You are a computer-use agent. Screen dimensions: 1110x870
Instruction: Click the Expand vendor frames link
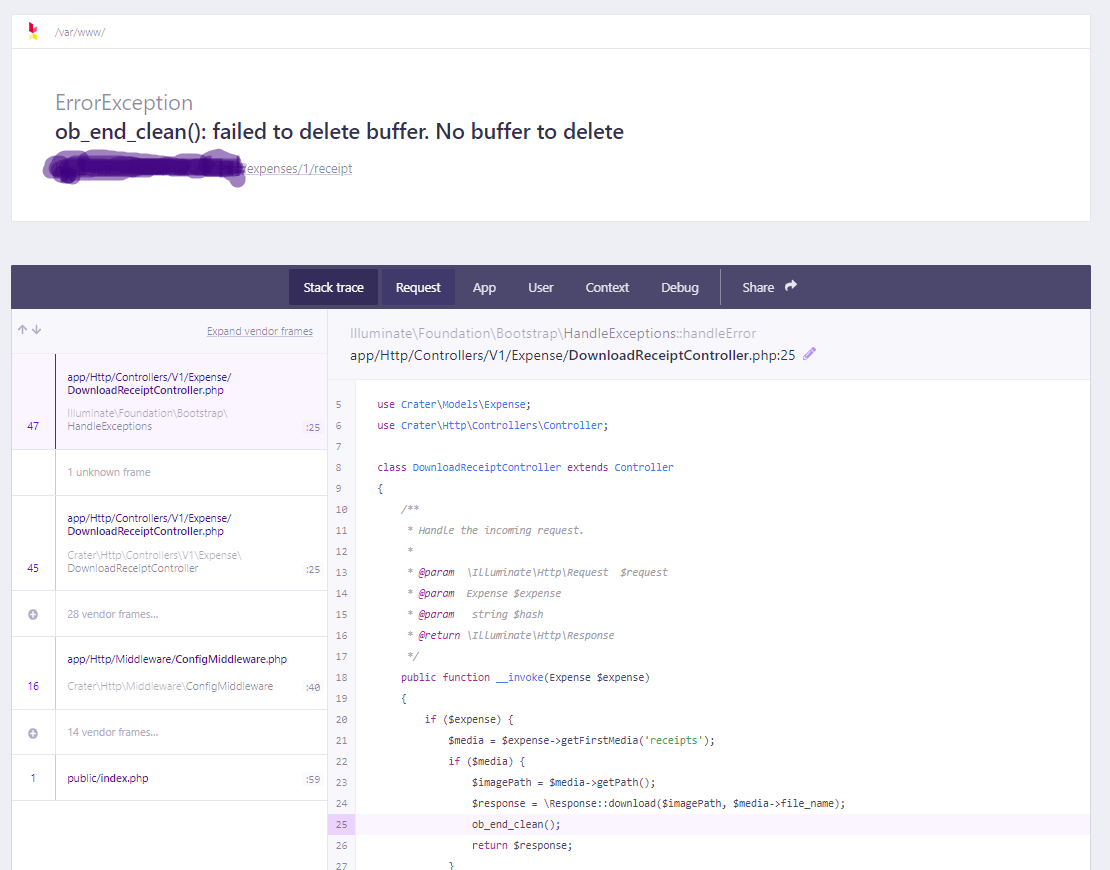[x=260, y=331]
